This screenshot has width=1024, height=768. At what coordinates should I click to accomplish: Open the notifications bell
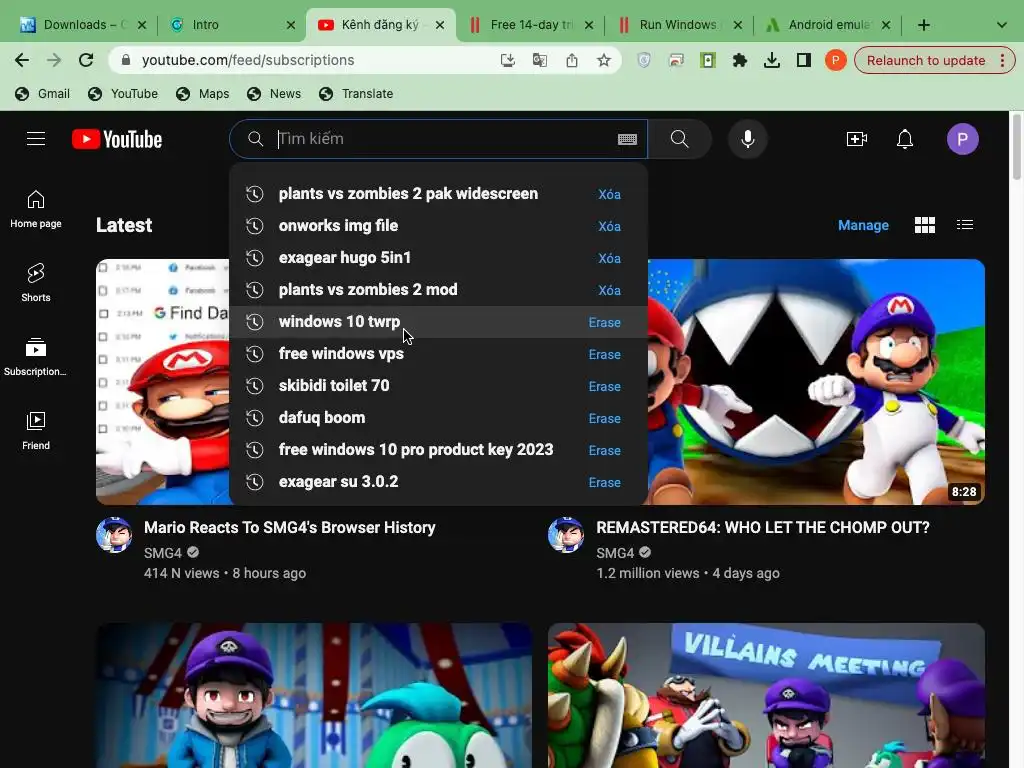click(904, 139)
